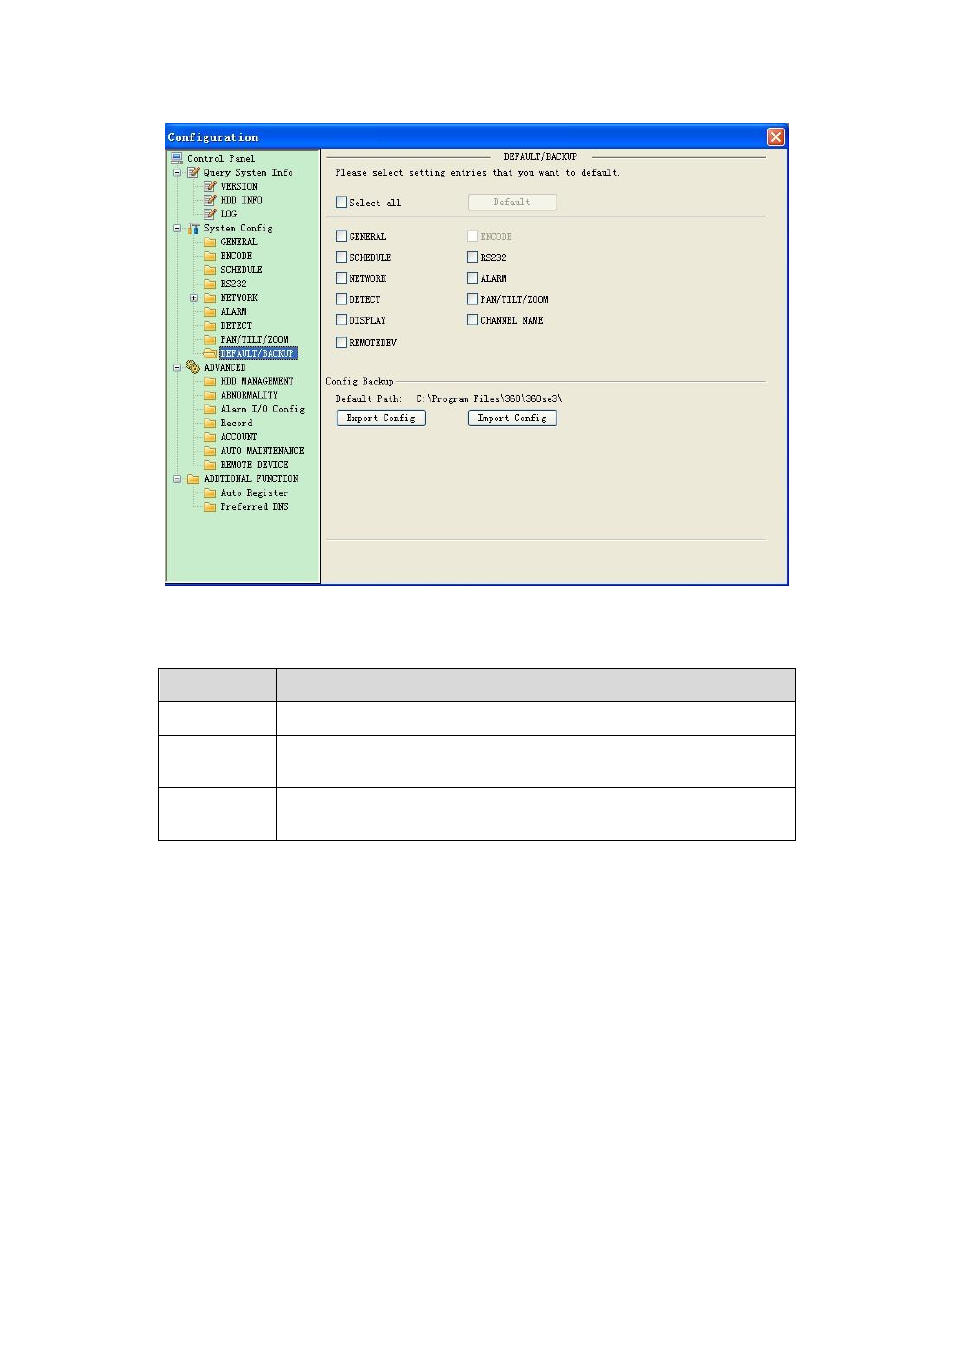The height and width of the screenshot is (1350, 954).
Task: Click the Record folder icon
Action: (210, 423)
